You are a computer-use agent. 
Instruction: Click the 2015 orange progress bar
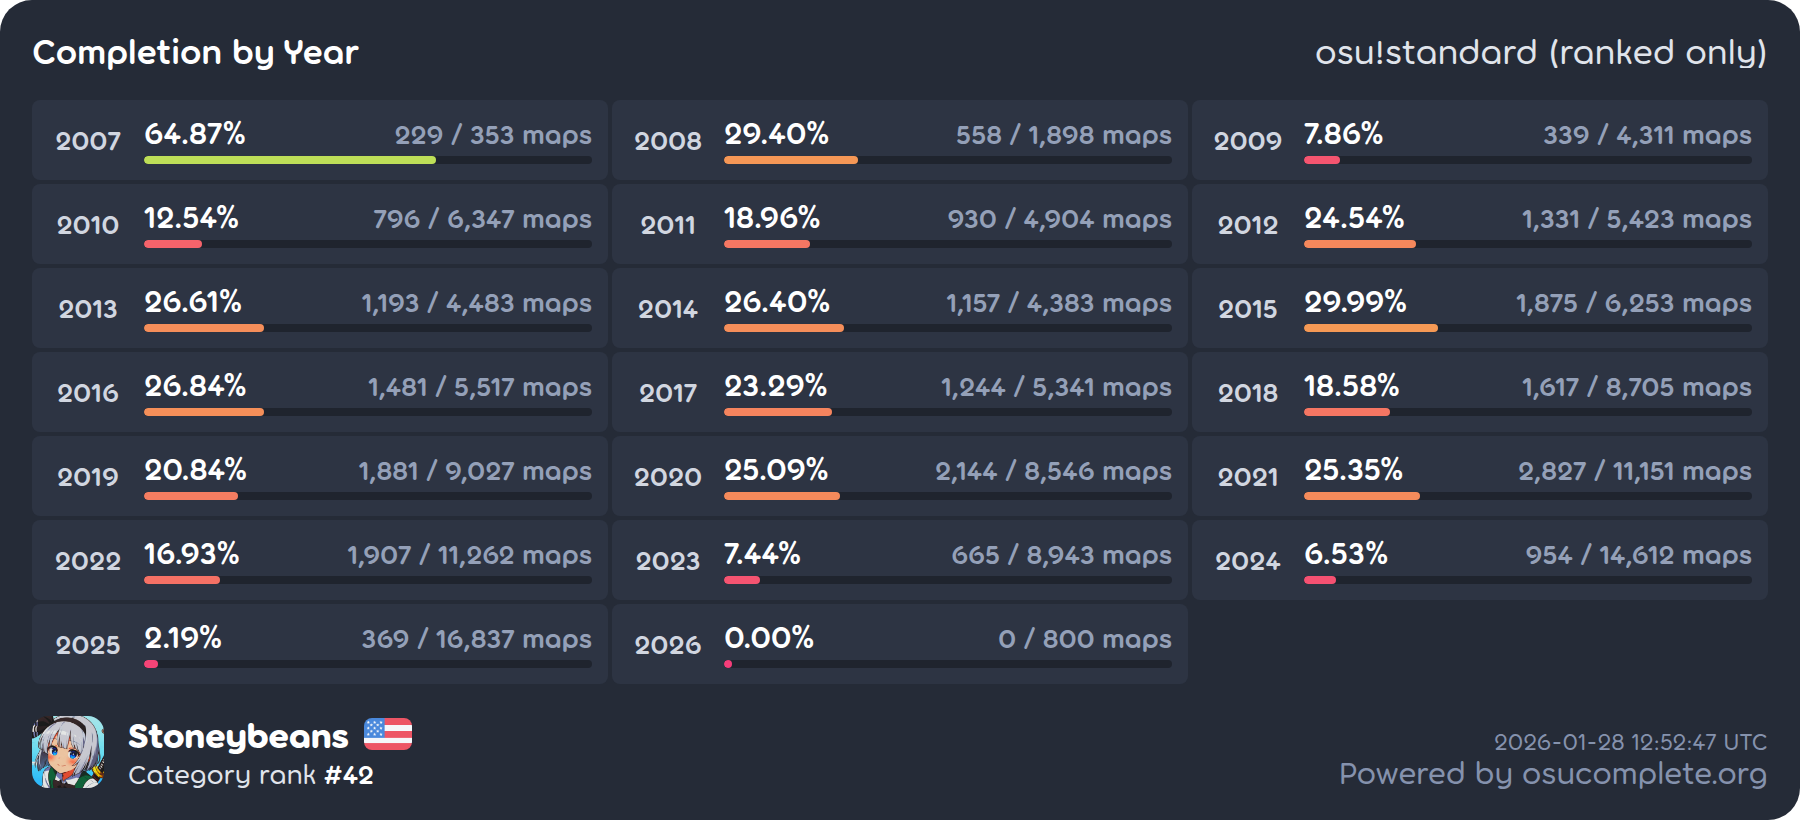(x=1370, y=328)
